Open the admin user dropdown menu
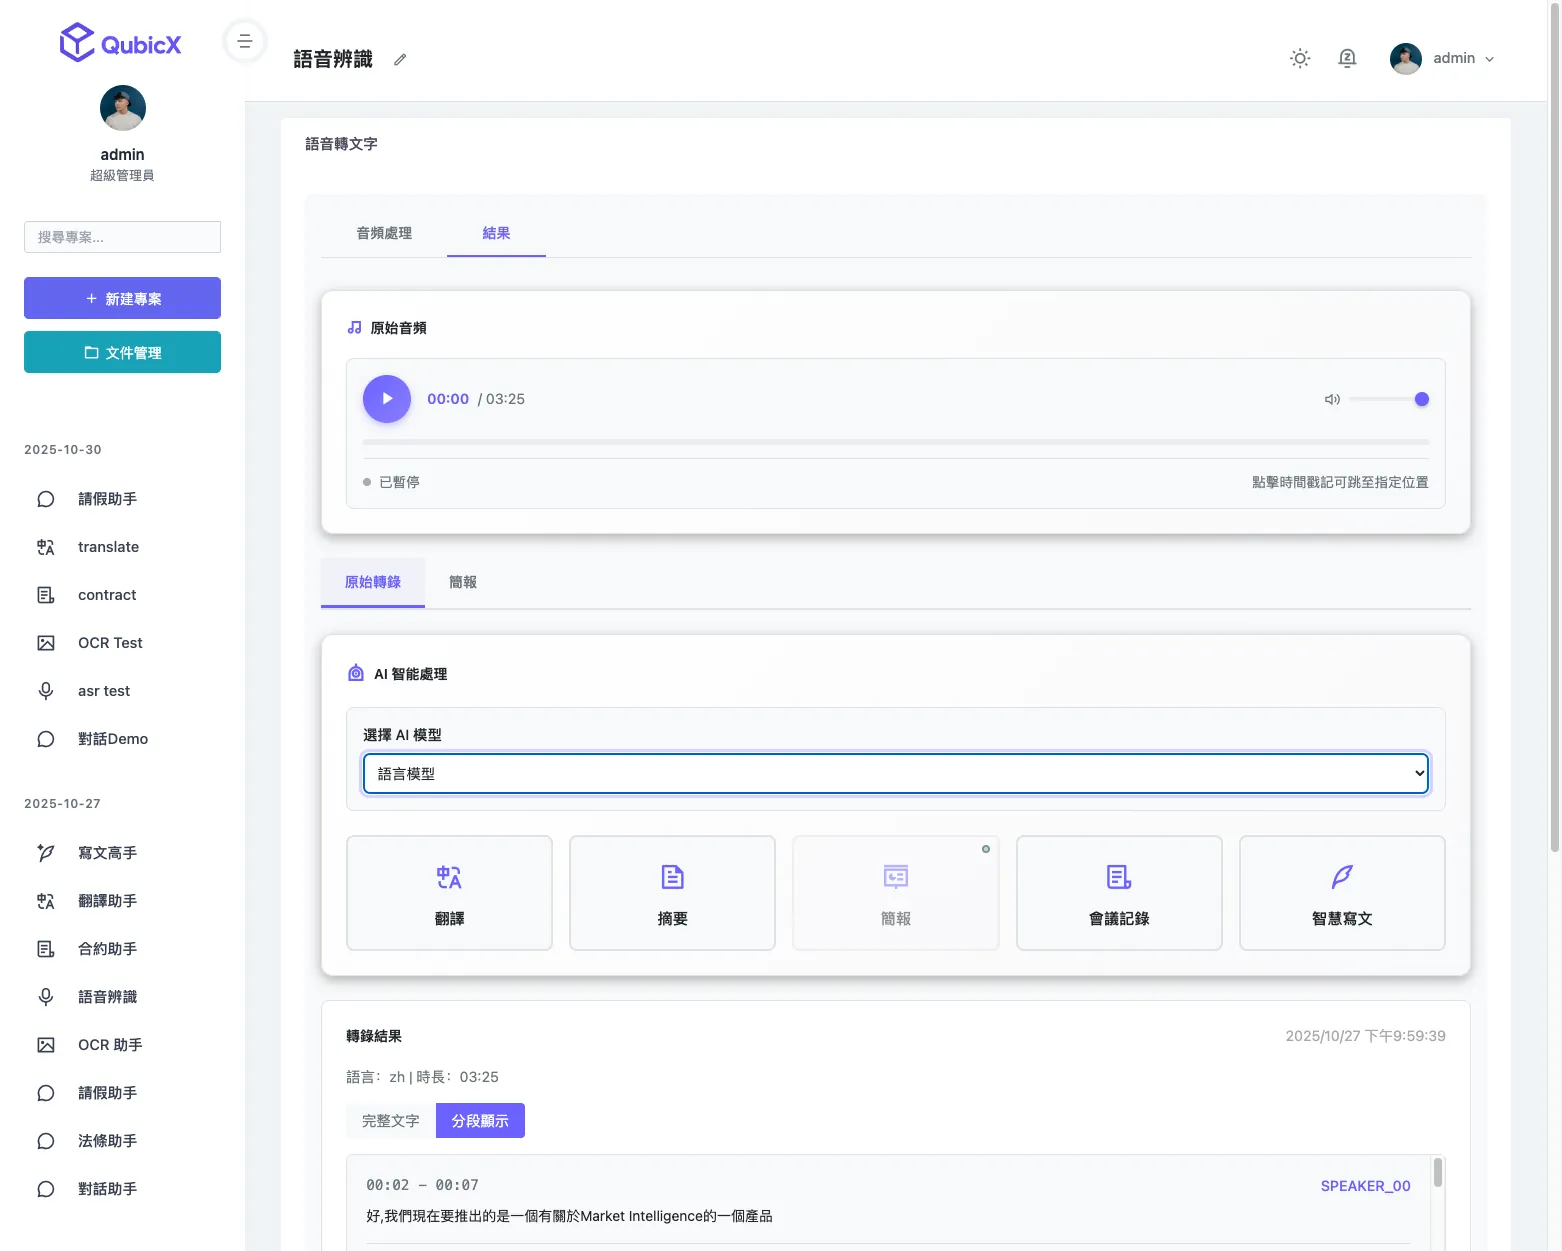The width and height of the screenshot is (1562, 1251). tap(1443, 59)
